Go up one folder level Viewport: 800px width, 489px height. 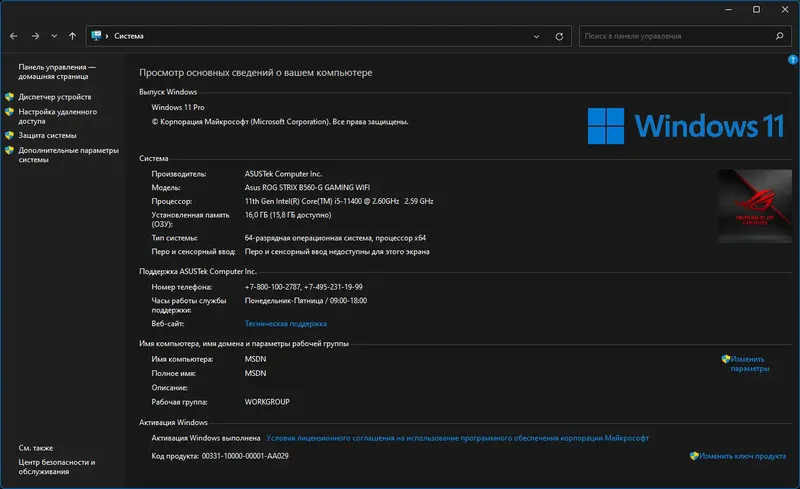[73, 36]
